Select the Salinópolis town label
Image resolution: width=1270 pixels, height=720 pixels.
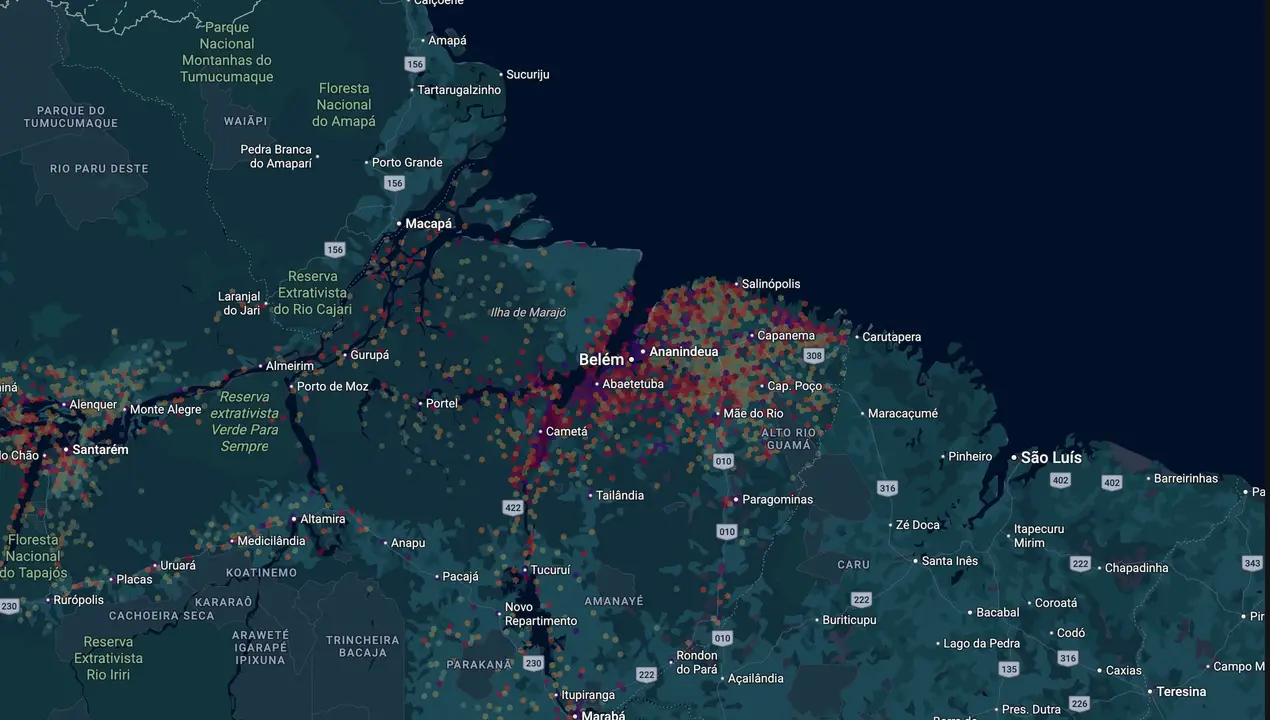tap(771, 284)
